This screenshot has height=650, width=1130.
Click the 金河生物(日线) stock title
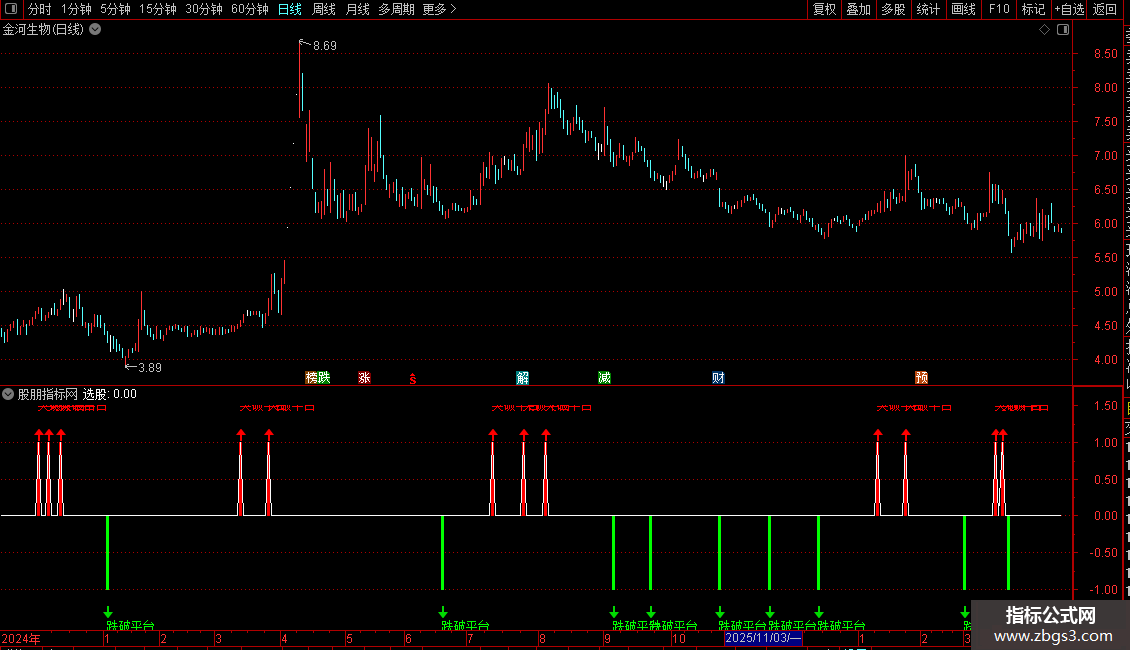tap(43, 30)
